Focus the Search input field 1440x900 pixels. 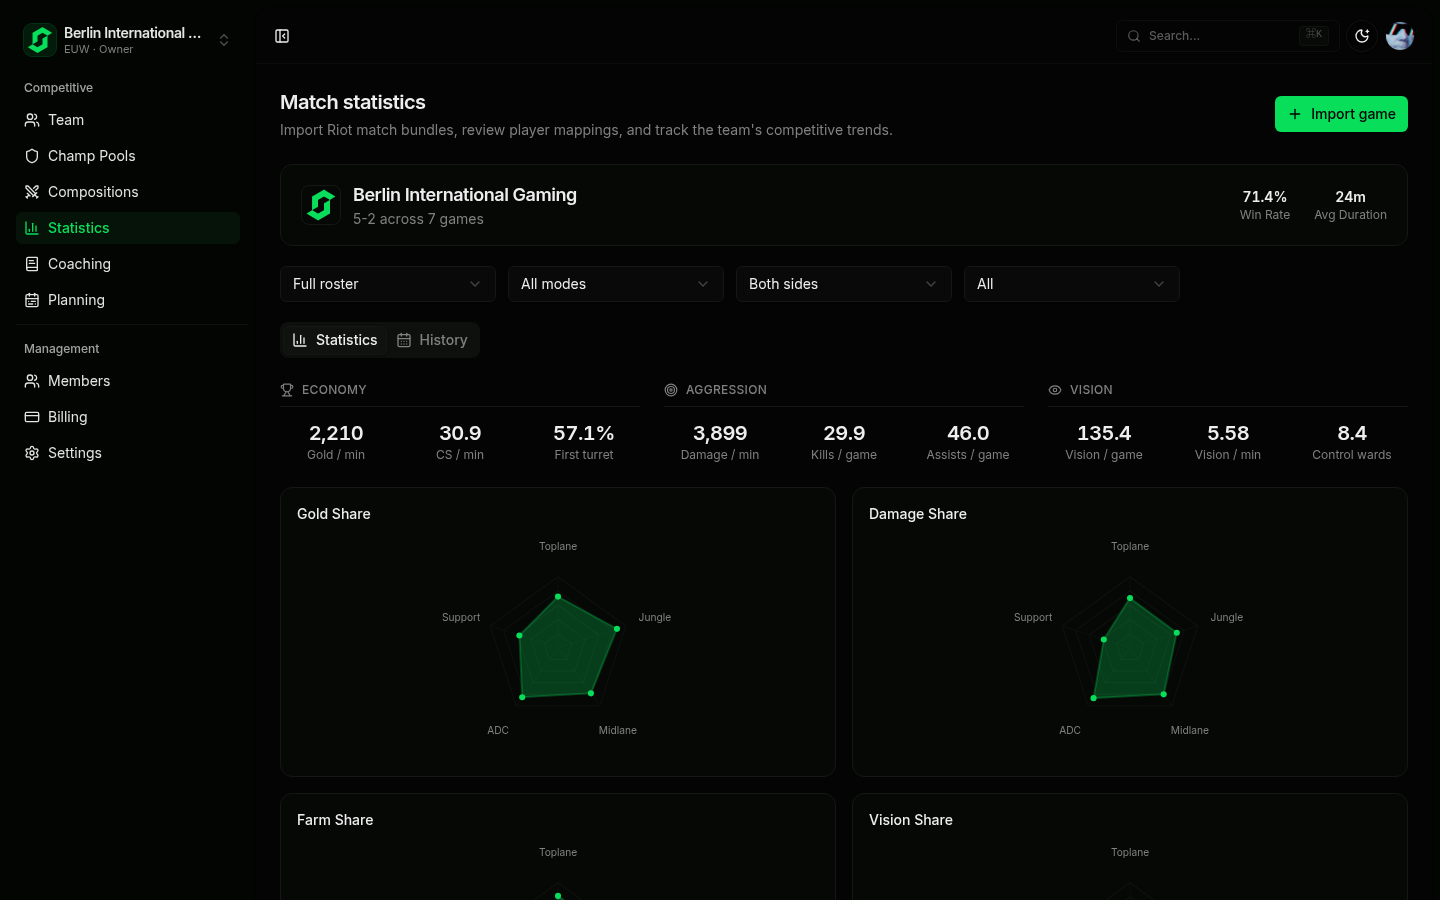click(1228, 36)
